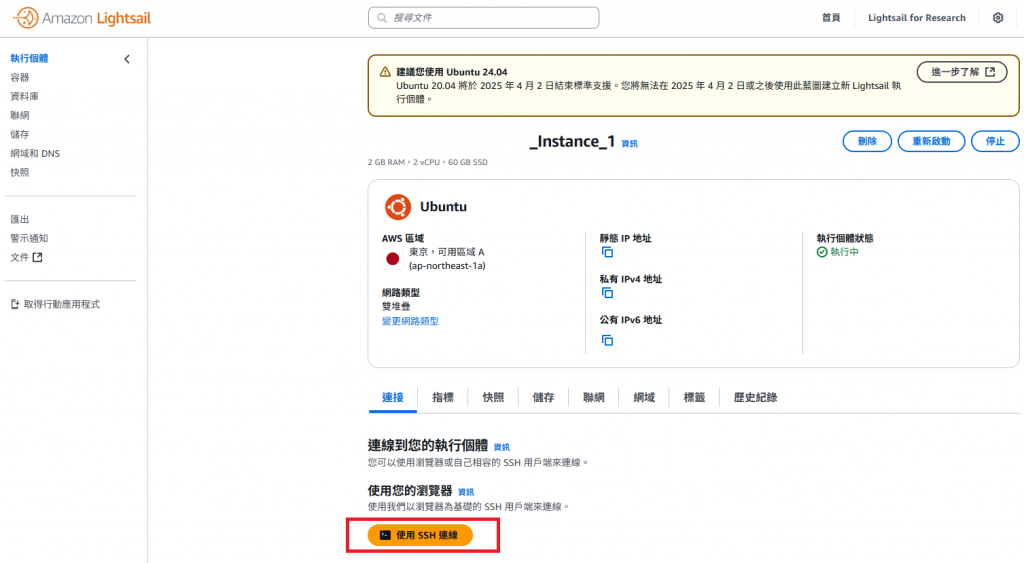
Task: Click the 取得行動應用程式 mobile icon
Action: (15, 304)
